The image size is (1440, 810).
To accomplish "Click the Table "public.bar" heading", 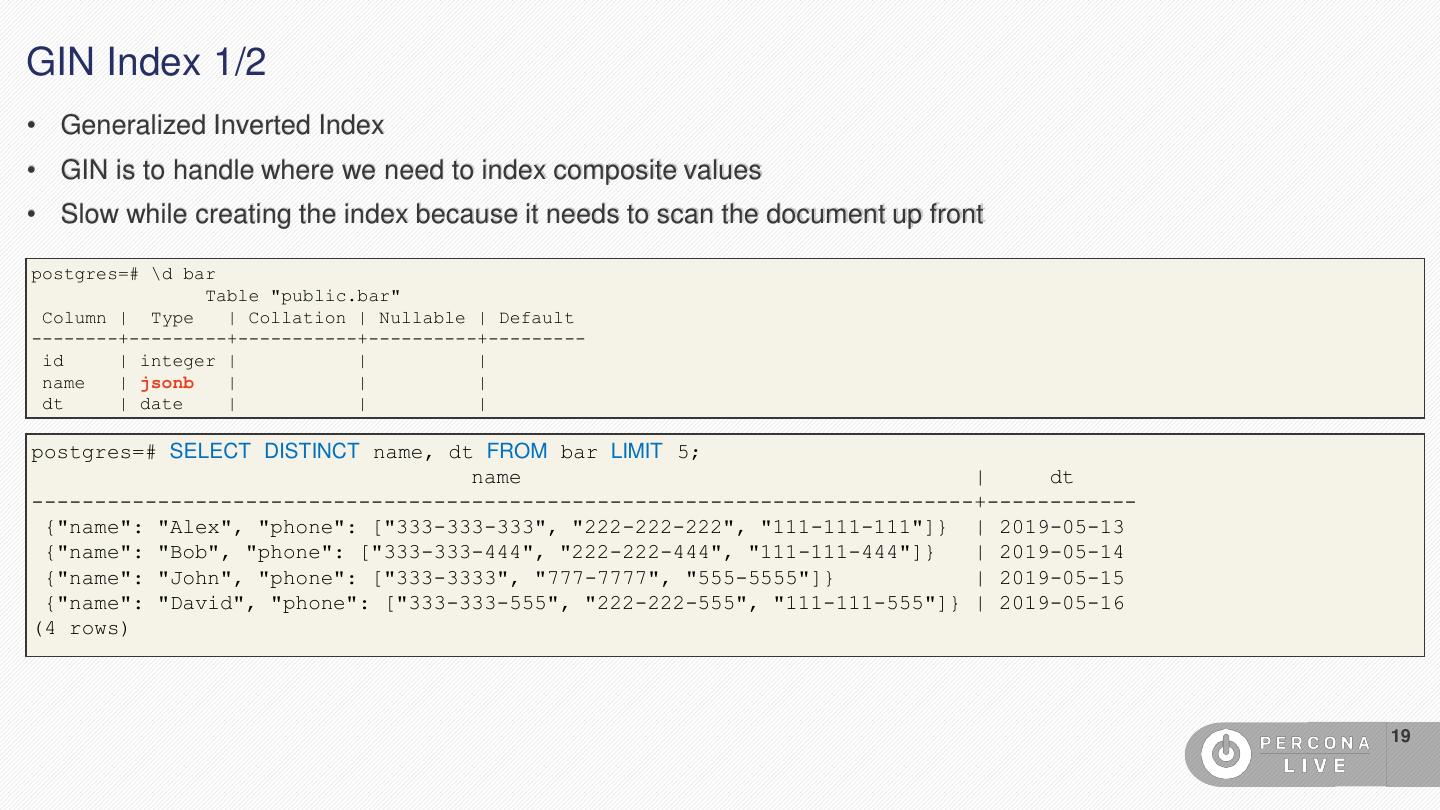I will pos(302,296).
